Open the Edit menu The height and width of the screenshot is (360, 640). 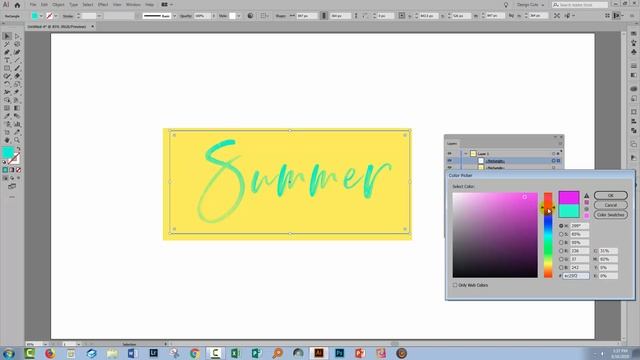tap(44, 5)
